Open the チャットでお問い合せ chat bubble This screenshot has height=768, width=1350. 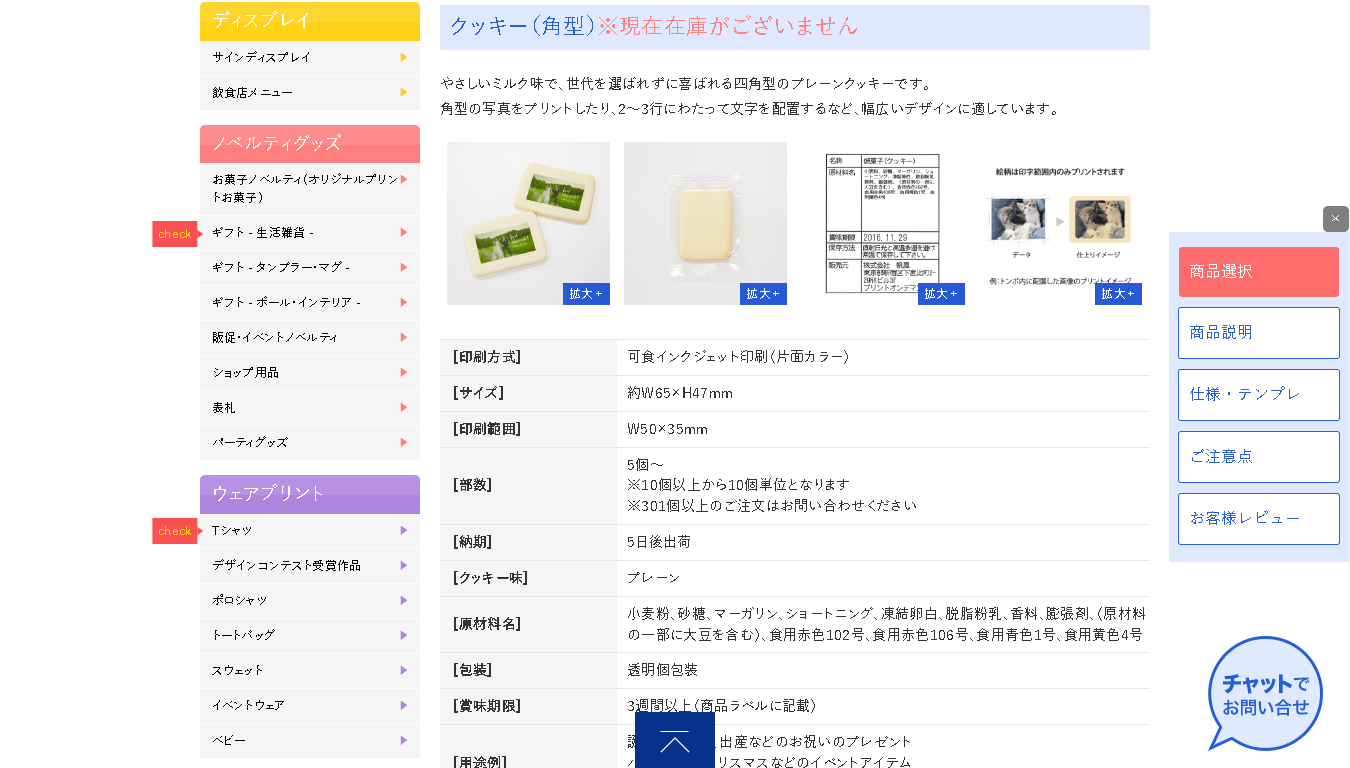pos(1264,693)
